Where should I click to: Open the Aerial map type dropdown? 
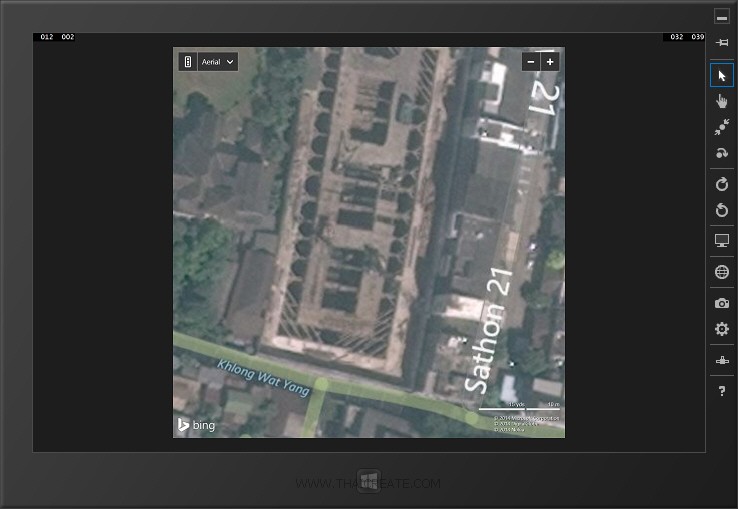pyautogui.click(x=217, y=62)
